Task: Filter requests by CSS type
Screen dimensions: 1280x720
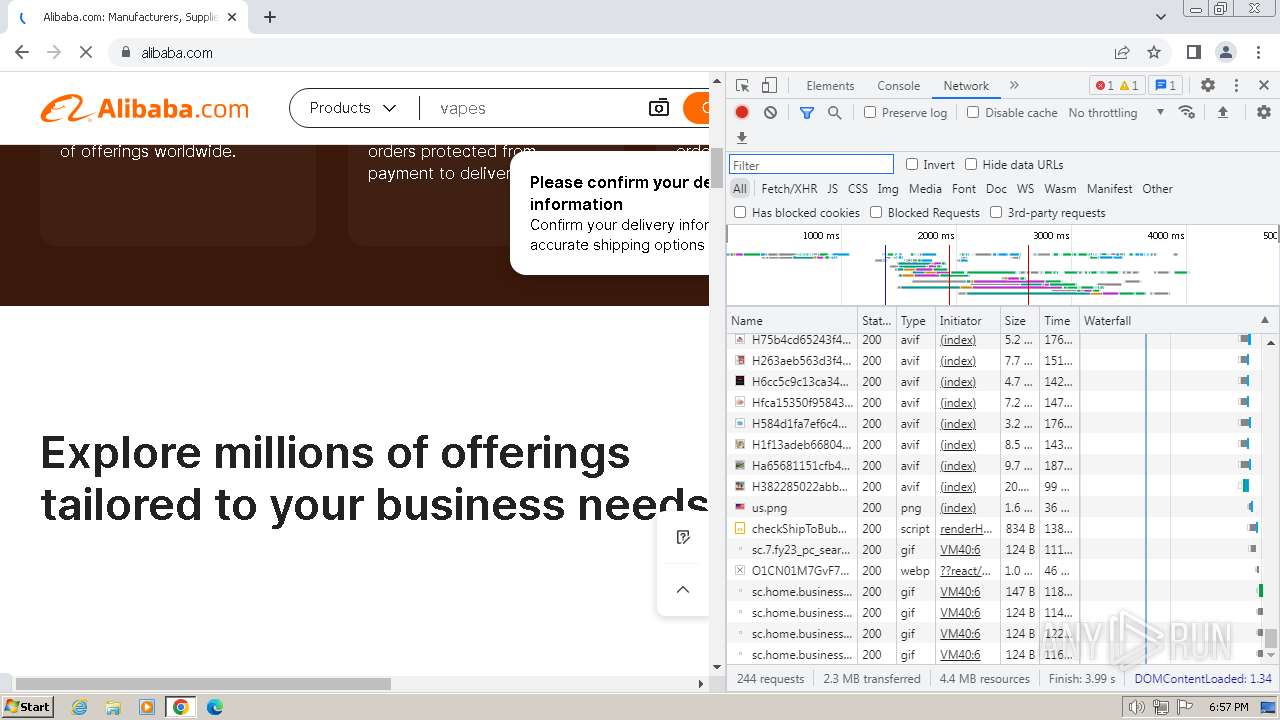Action: (x=858, y=188)
